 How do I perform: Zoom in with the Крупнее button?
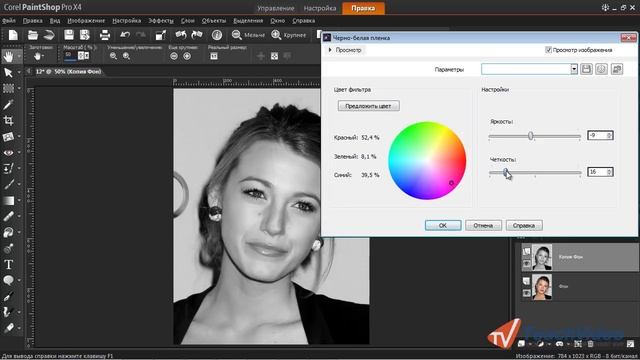pyautogui.click(x=289, y=35)
